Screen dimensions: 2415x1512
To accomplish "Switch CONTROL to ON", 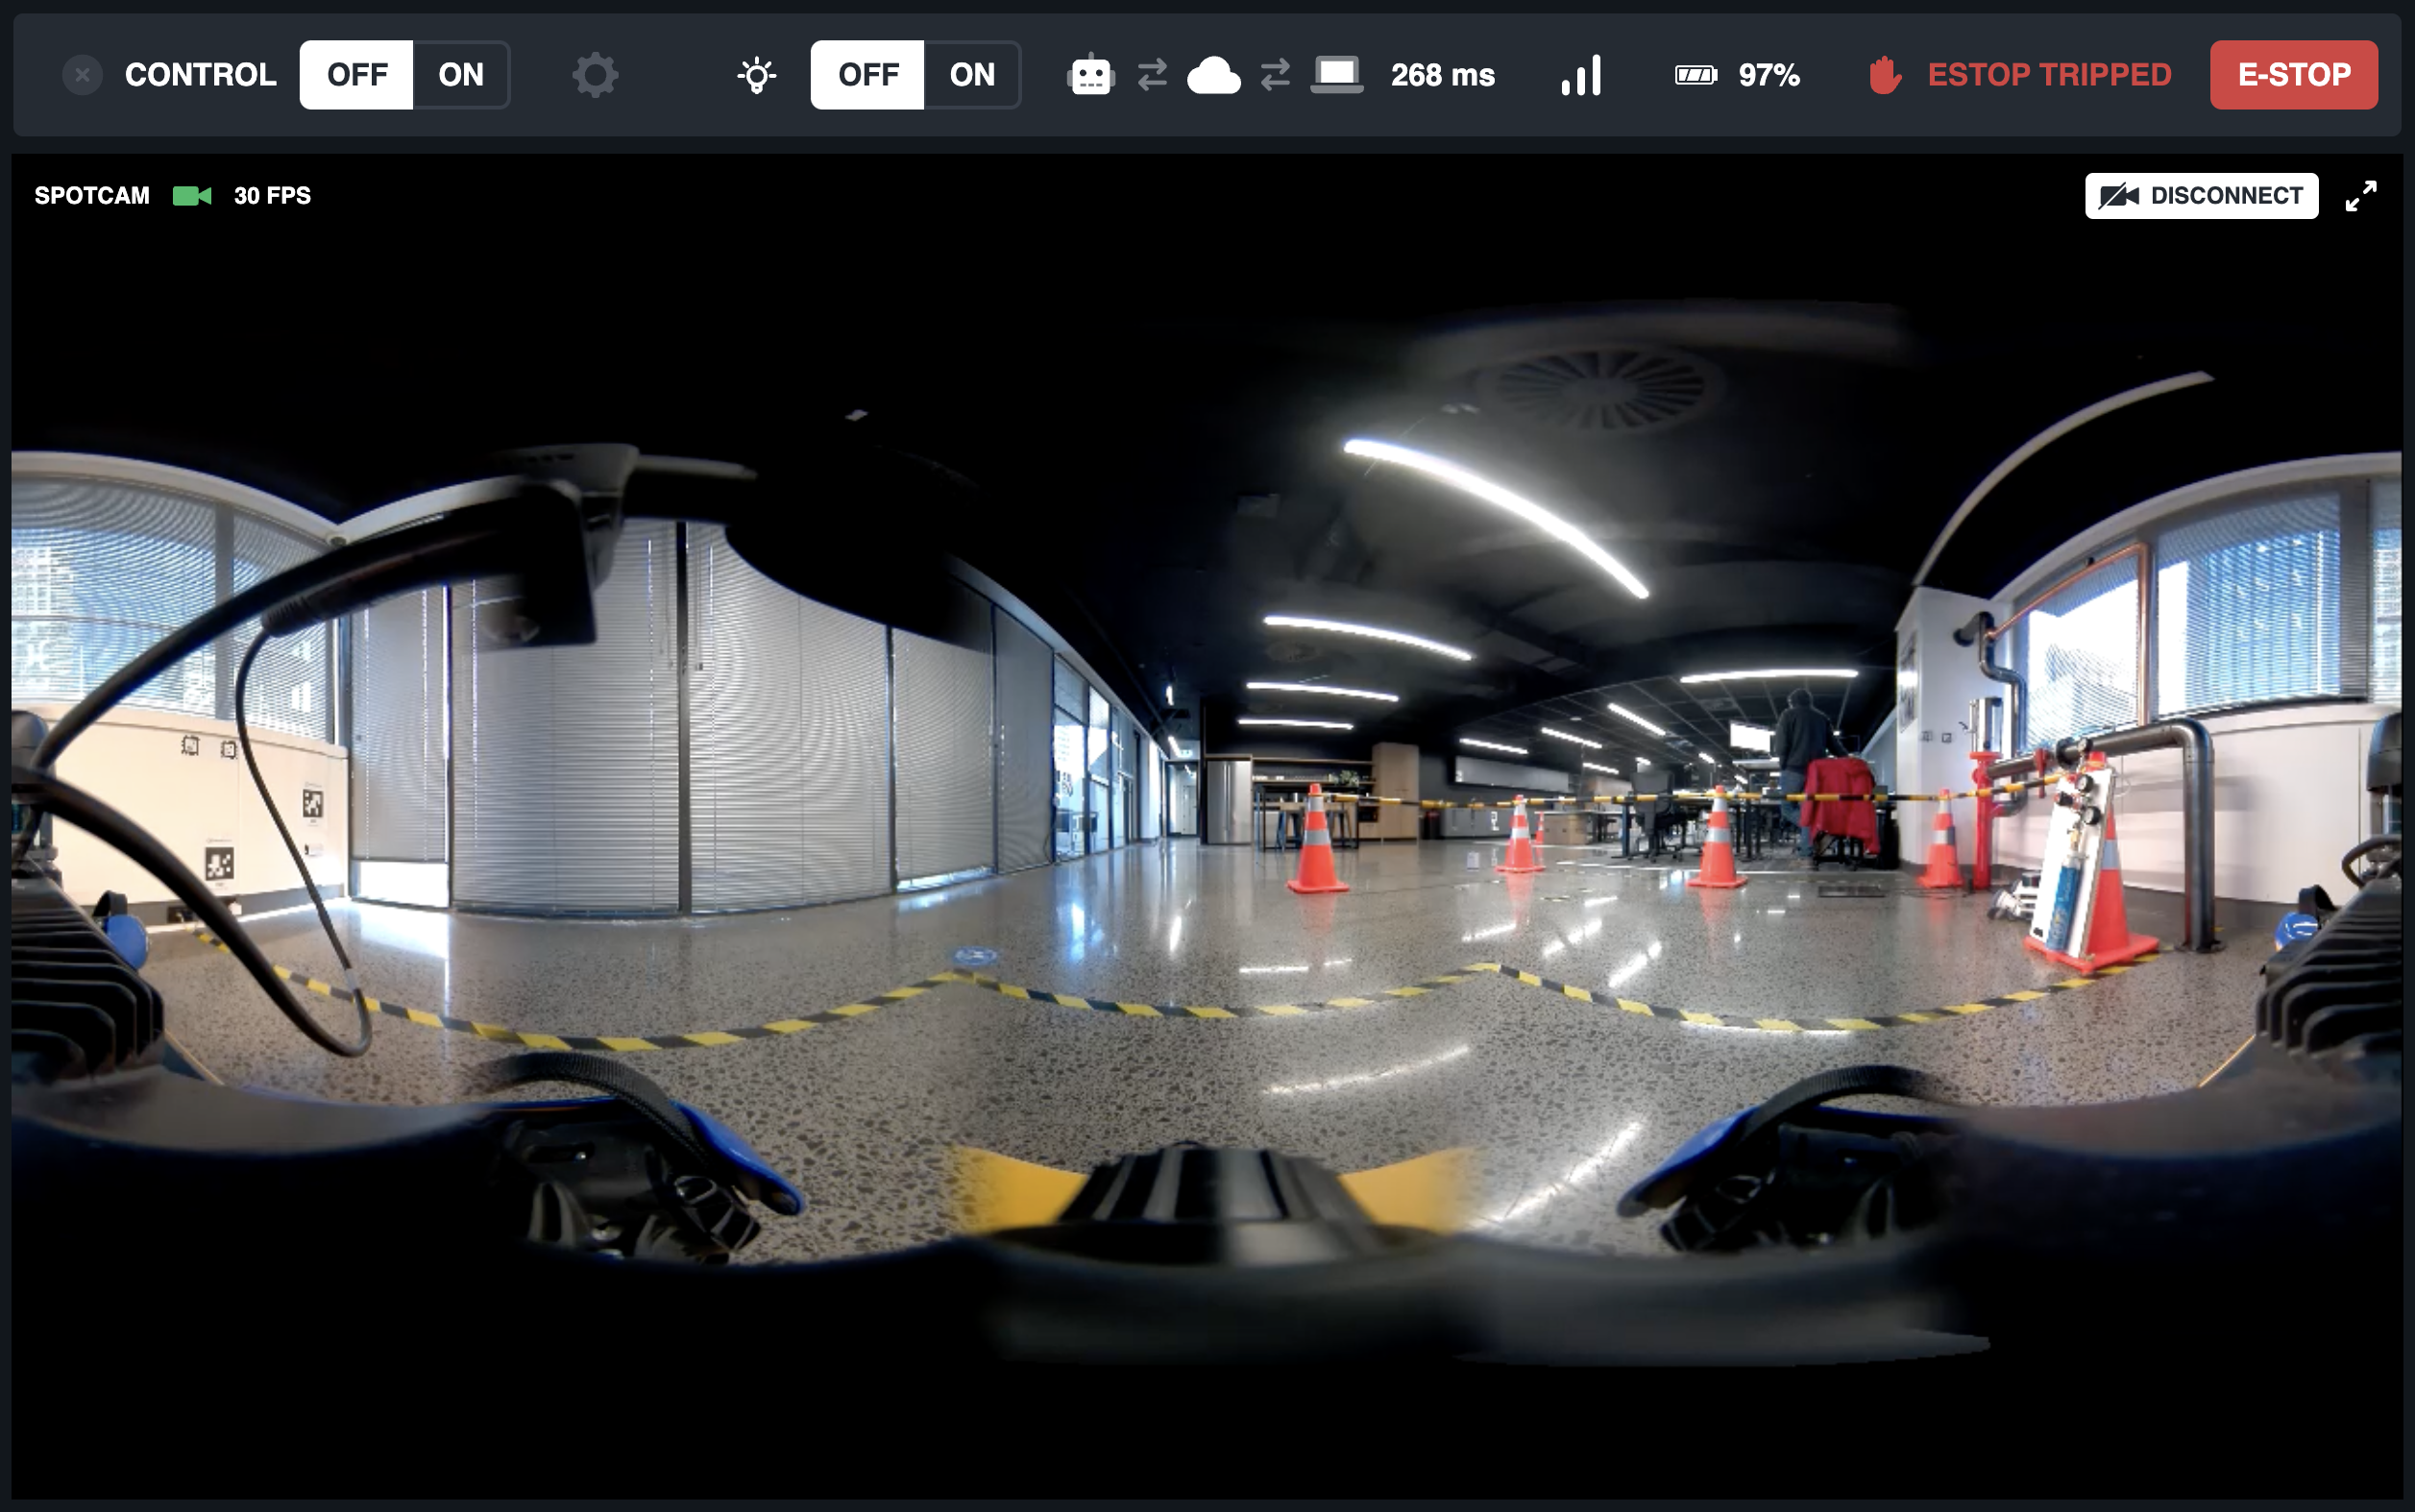I will tap(461, 75).
